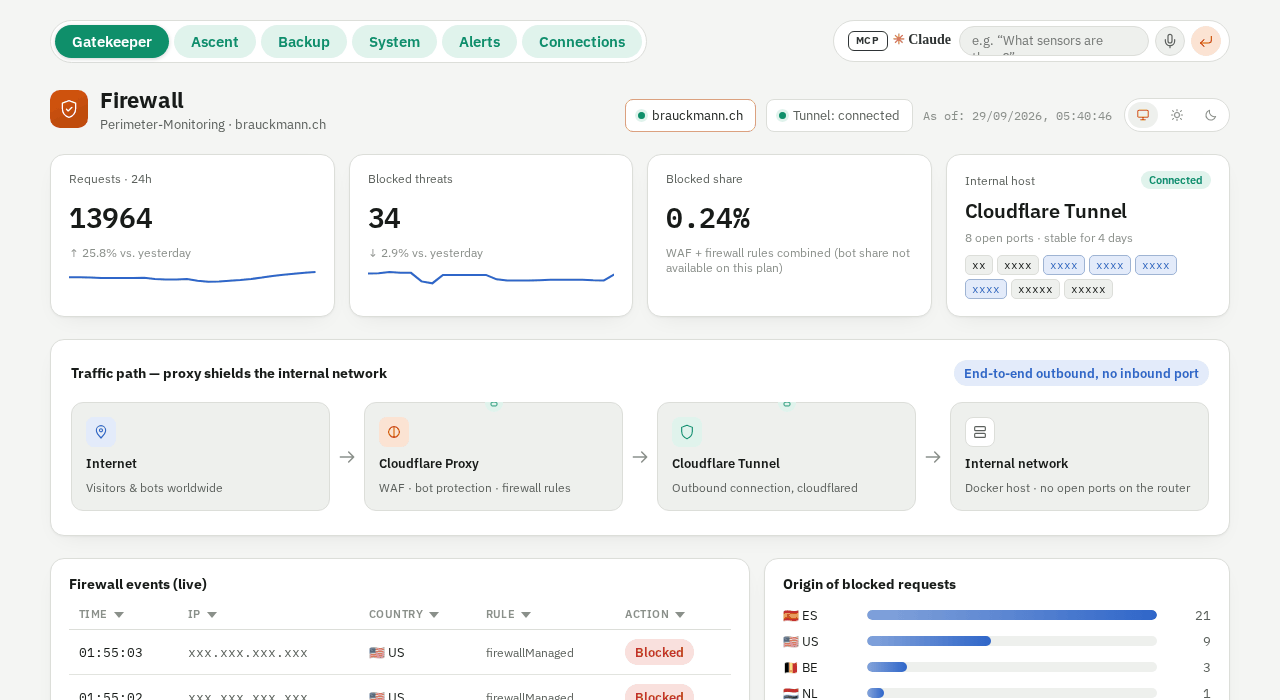Screen dimensions: 1280x700
Task: Click the arrow between Internet and Cloudflare Proxy
Action: click(x=347, y=457)
